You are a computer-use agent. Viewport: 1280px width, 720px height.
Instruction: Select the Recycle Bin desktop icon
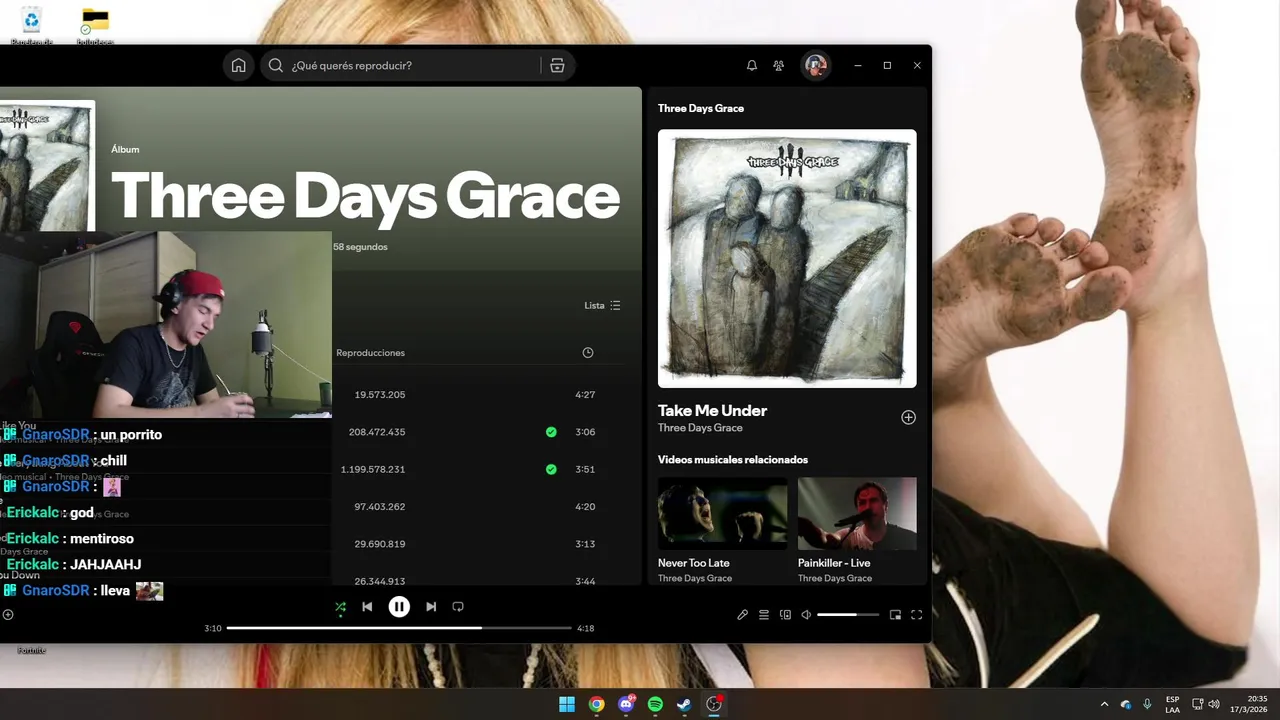click(31, 25)
